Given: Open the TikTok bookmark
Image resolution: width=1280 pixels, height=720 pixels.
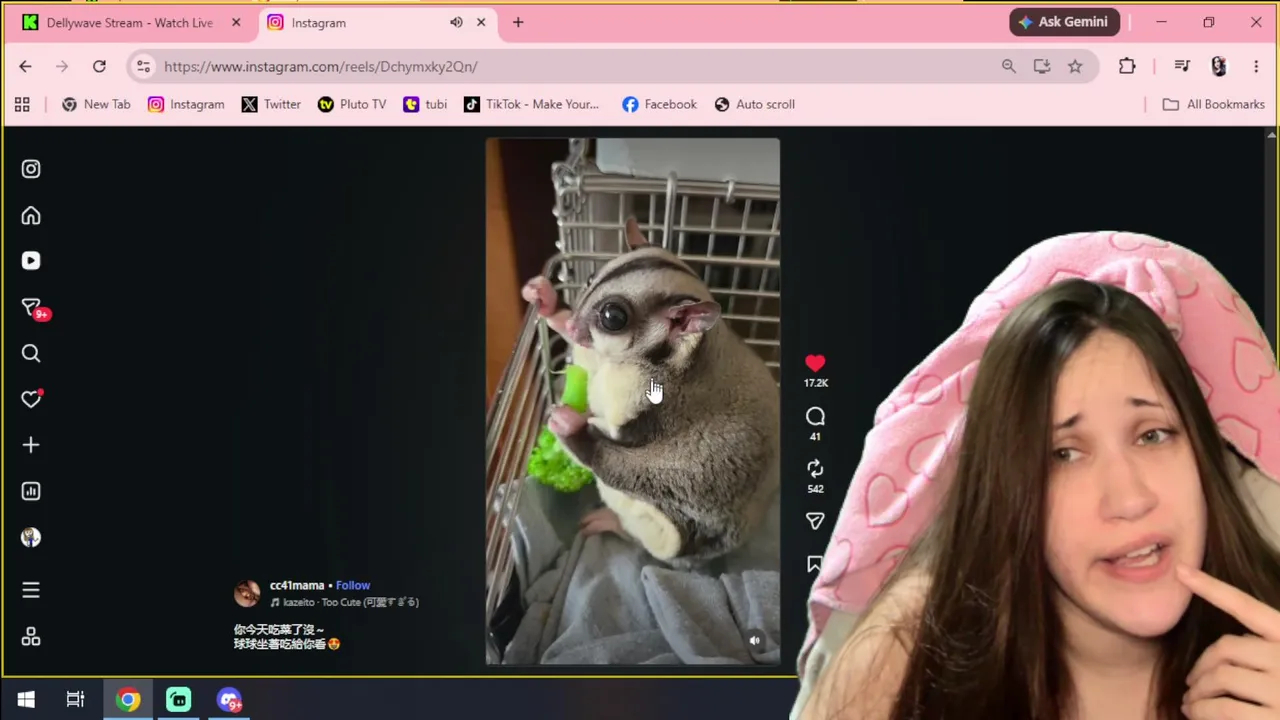Looking at the screenshot, I should pyautogui.click(x=531, y=104).
